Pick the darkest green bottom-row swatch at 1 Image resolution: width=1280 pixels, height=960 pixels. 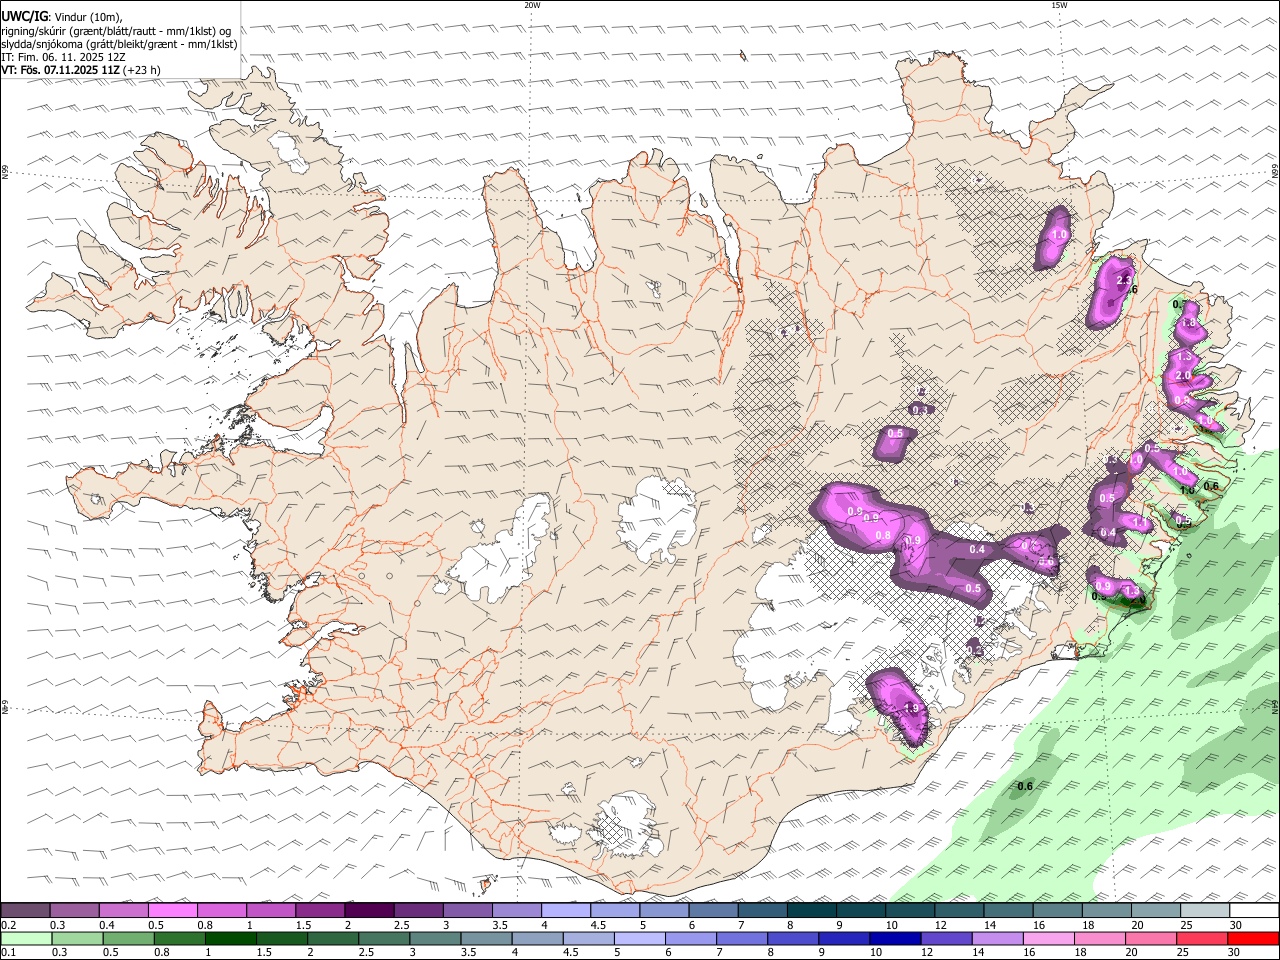tap(230, 939)
